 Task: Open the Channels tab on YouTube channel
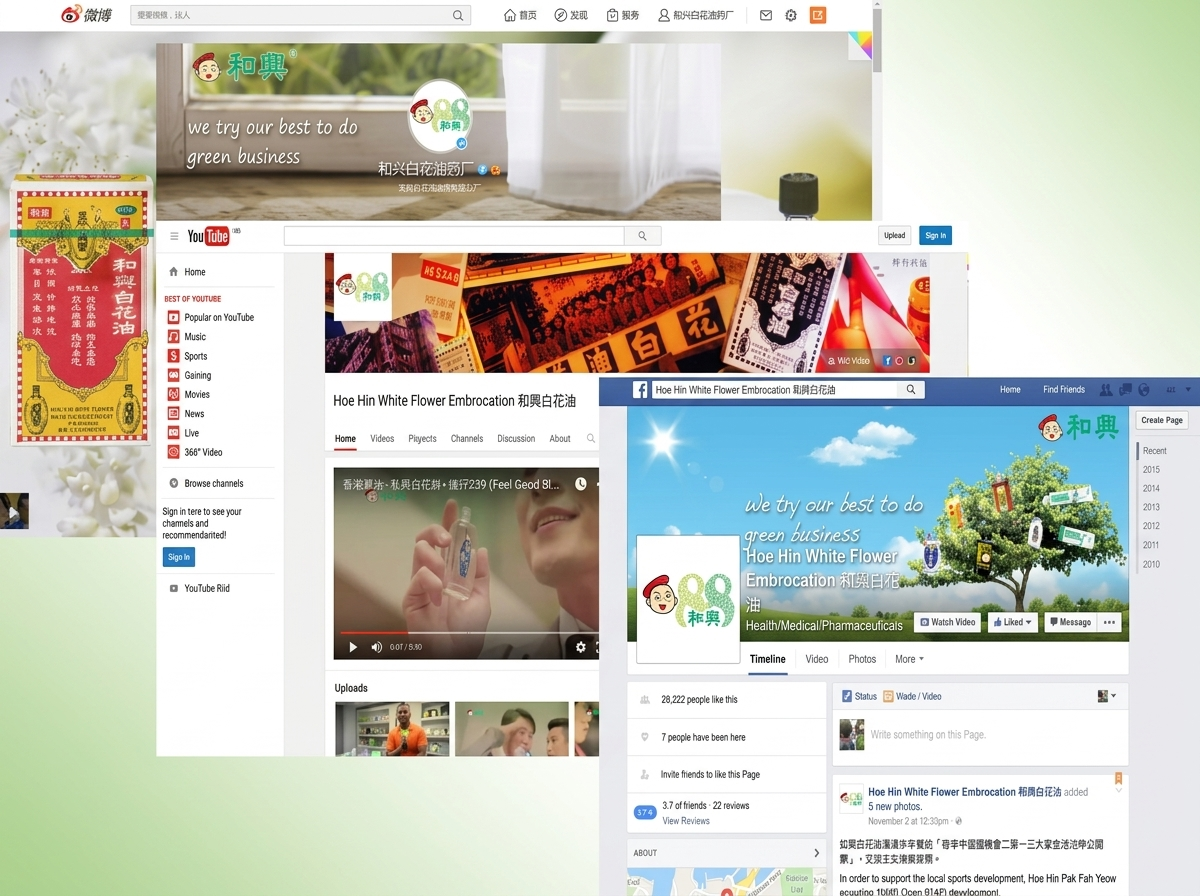(467, 438)
